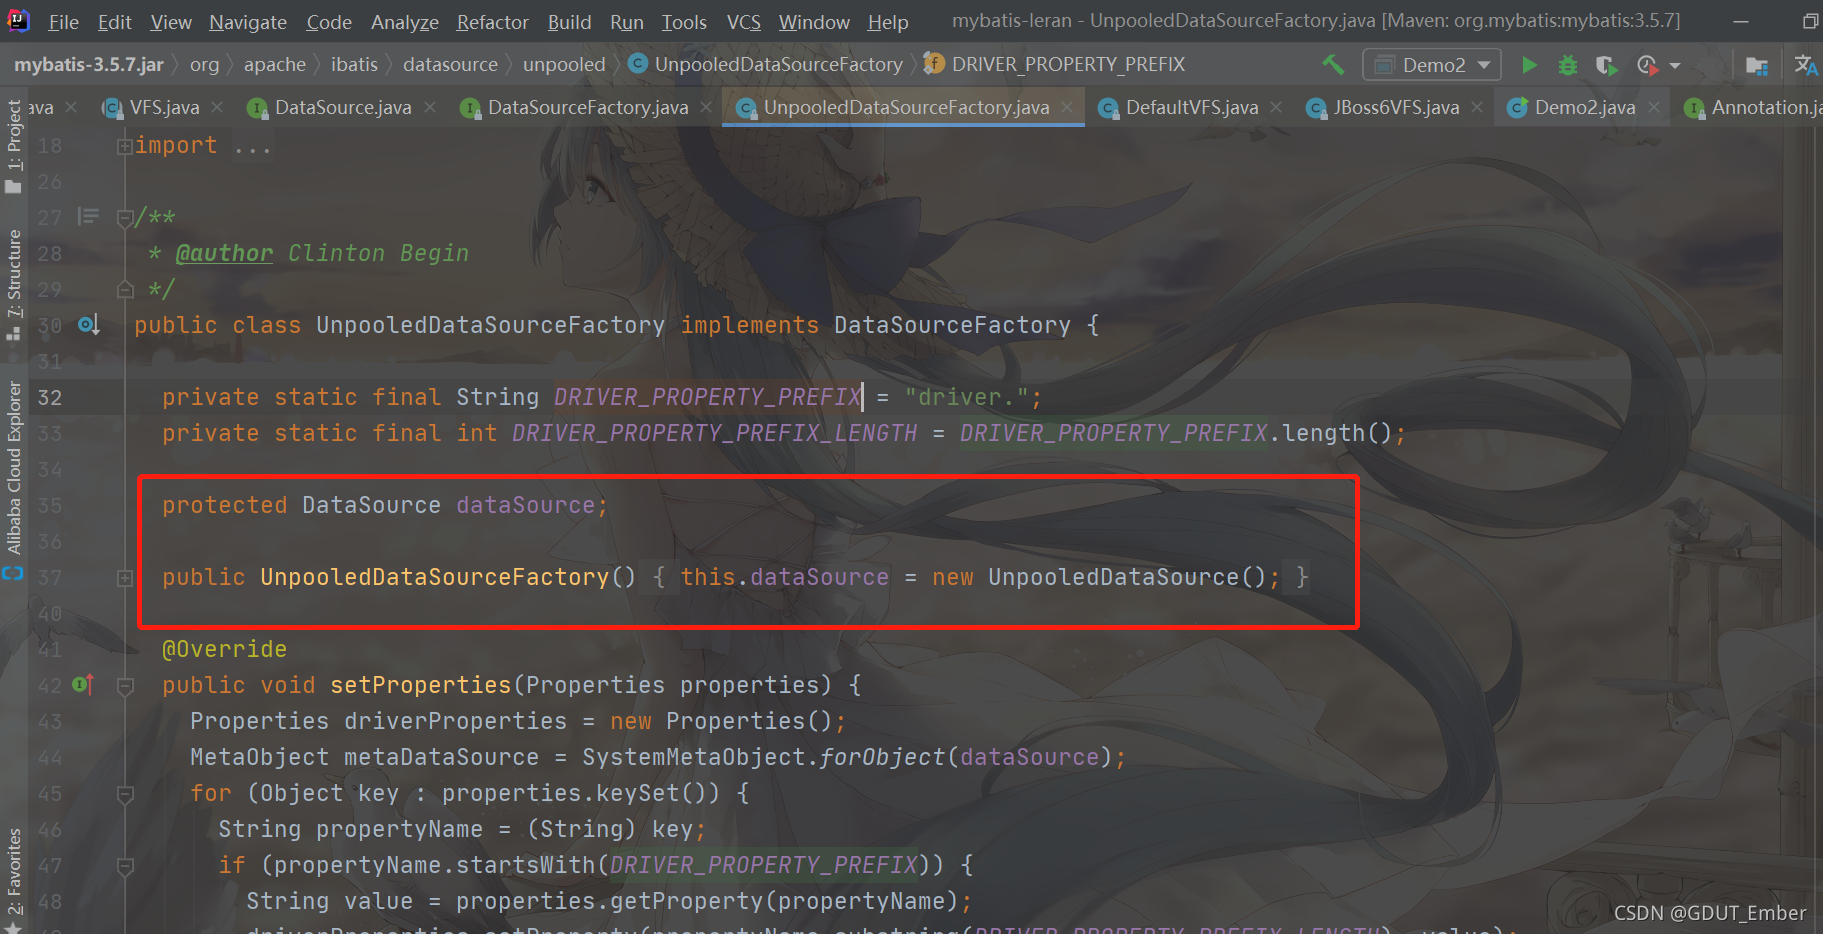Click the implements-method gutter icon at line 42

pos(84,684)
